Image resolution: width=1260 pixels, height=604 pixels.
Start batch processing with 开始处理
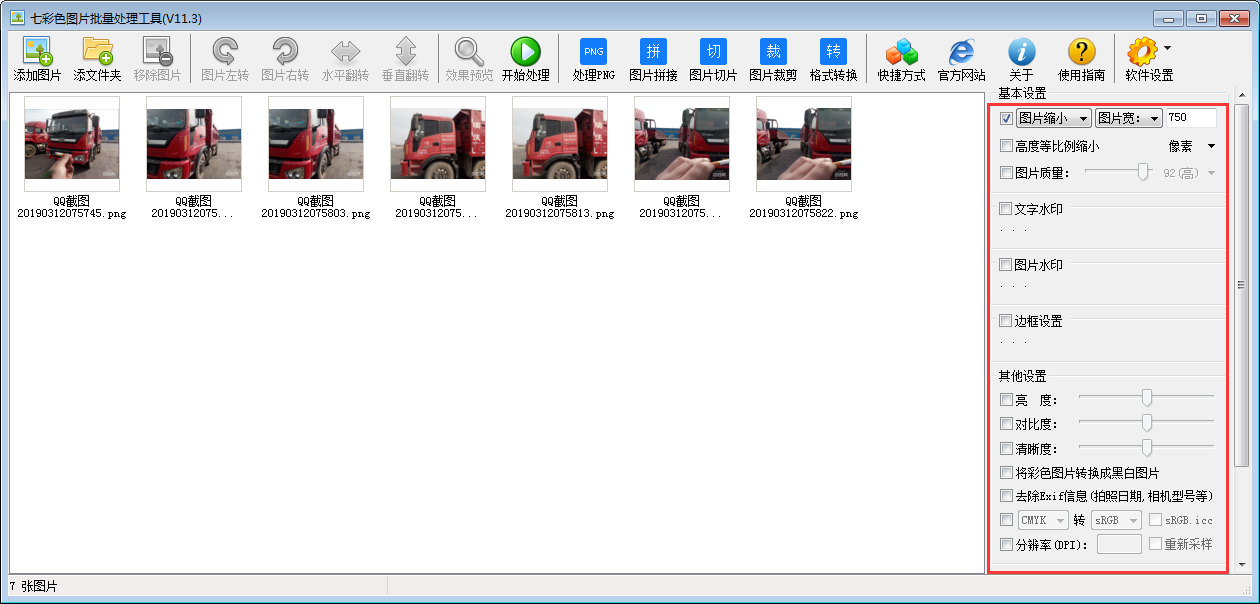tap(525, 53)
